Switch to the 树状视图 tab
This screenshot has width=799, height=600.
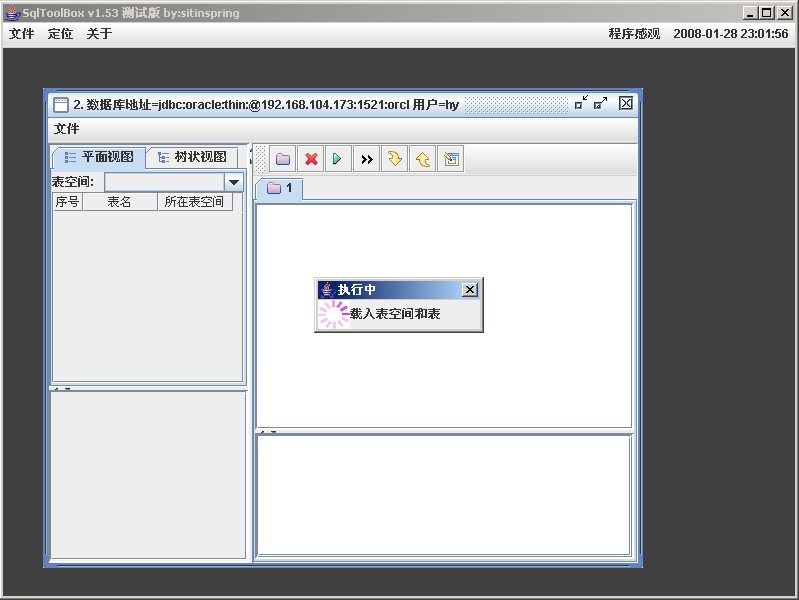pyautogui.click(x=192, y=157)
